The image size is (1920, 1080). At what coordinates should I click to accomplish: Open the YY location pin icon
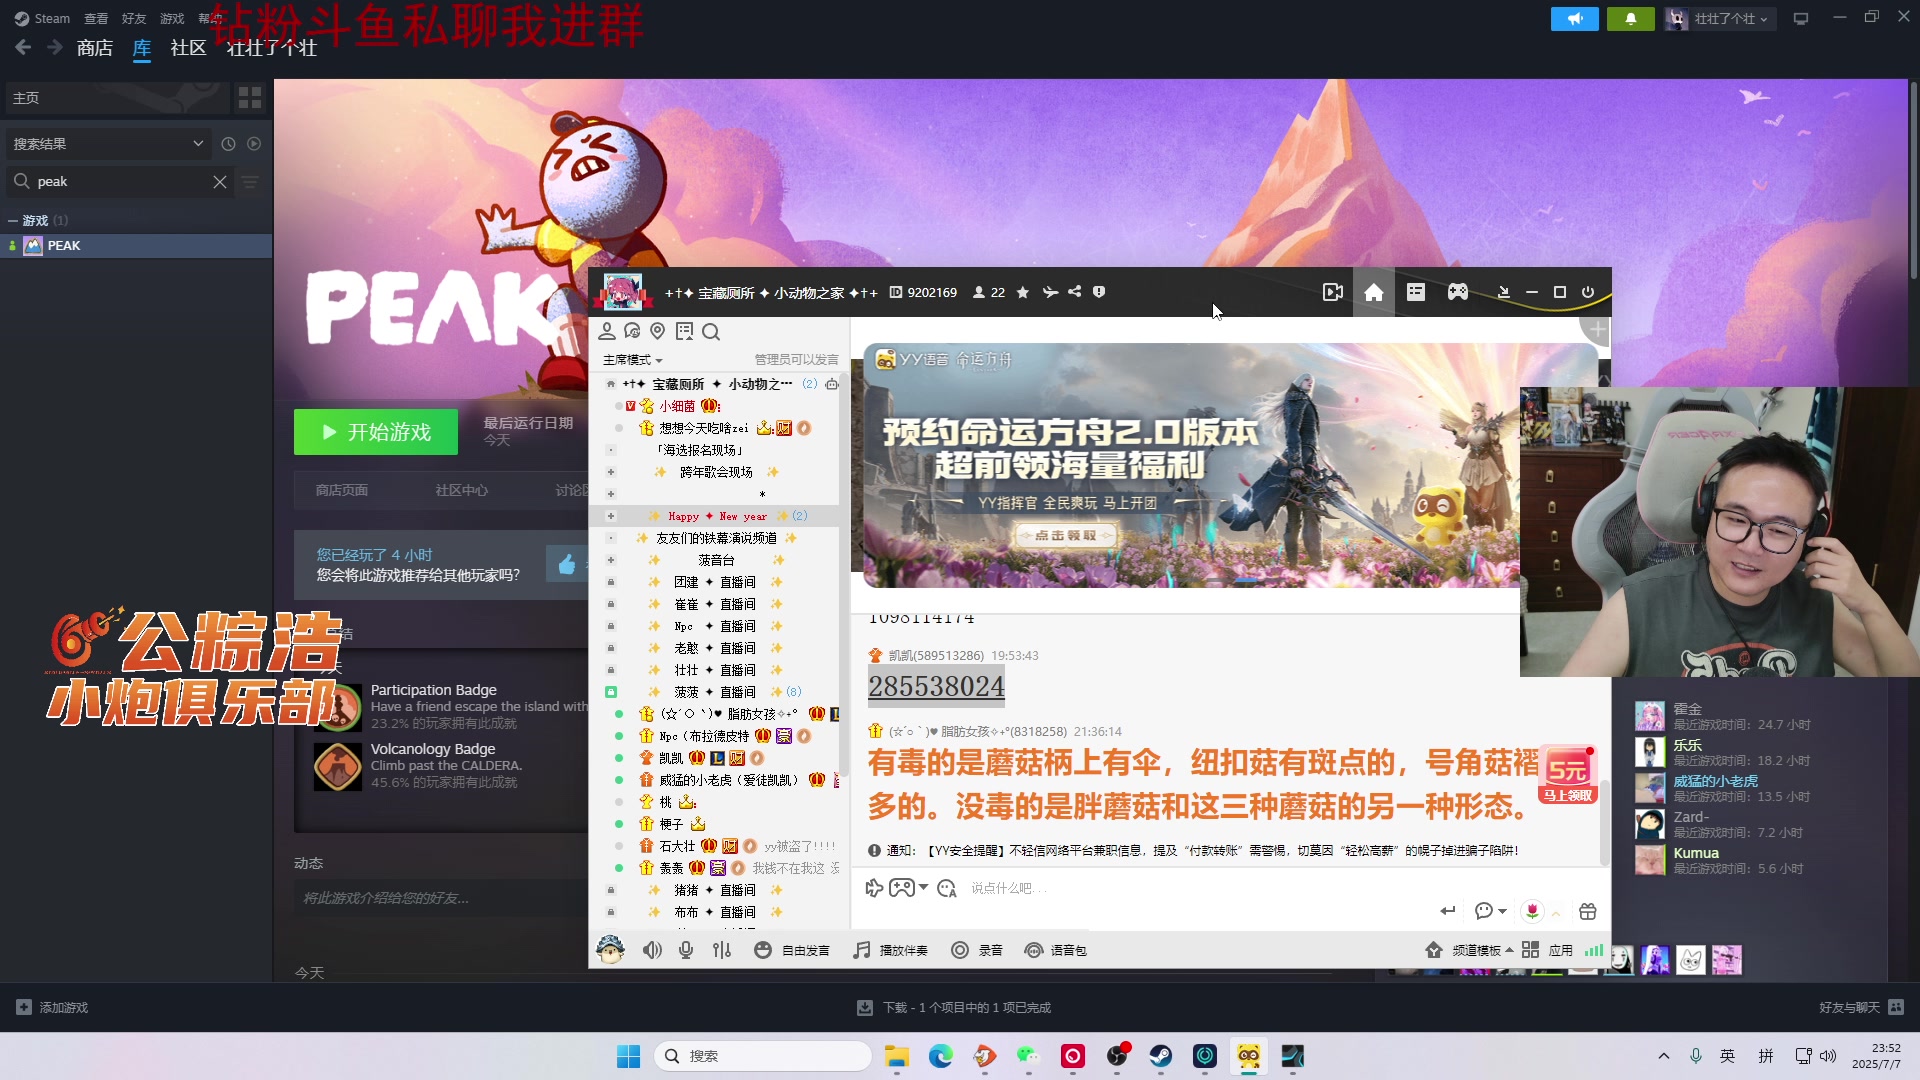[x=657, y=331]
